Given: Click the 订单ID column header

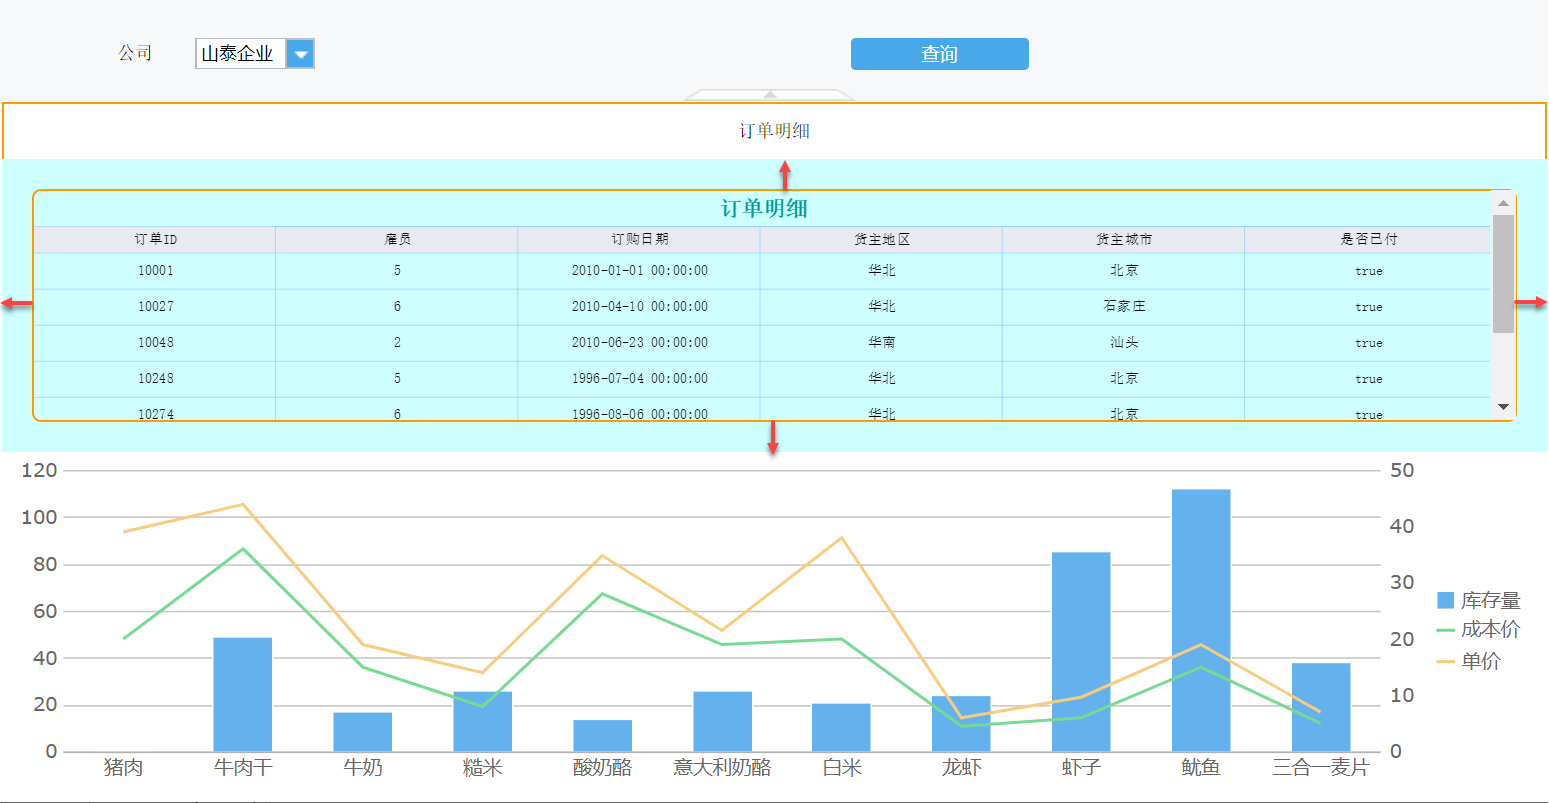Looking at the screenshot, I should tap(155, 240).
